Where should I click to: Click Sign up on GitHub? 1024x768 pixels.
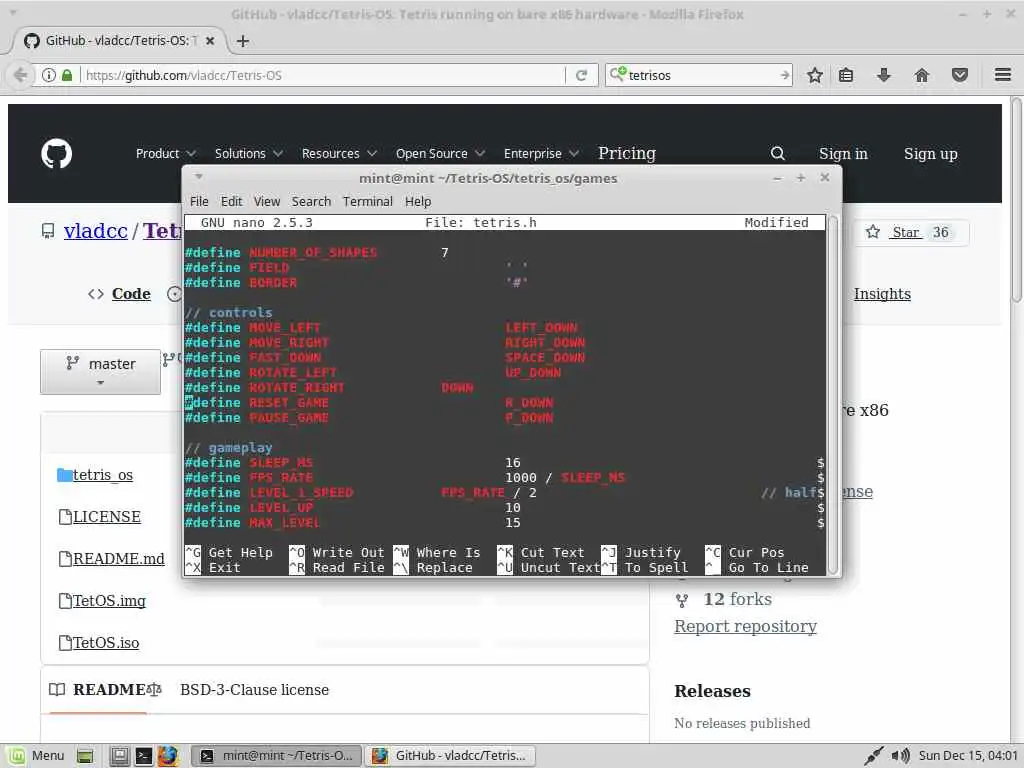[931, 153]
